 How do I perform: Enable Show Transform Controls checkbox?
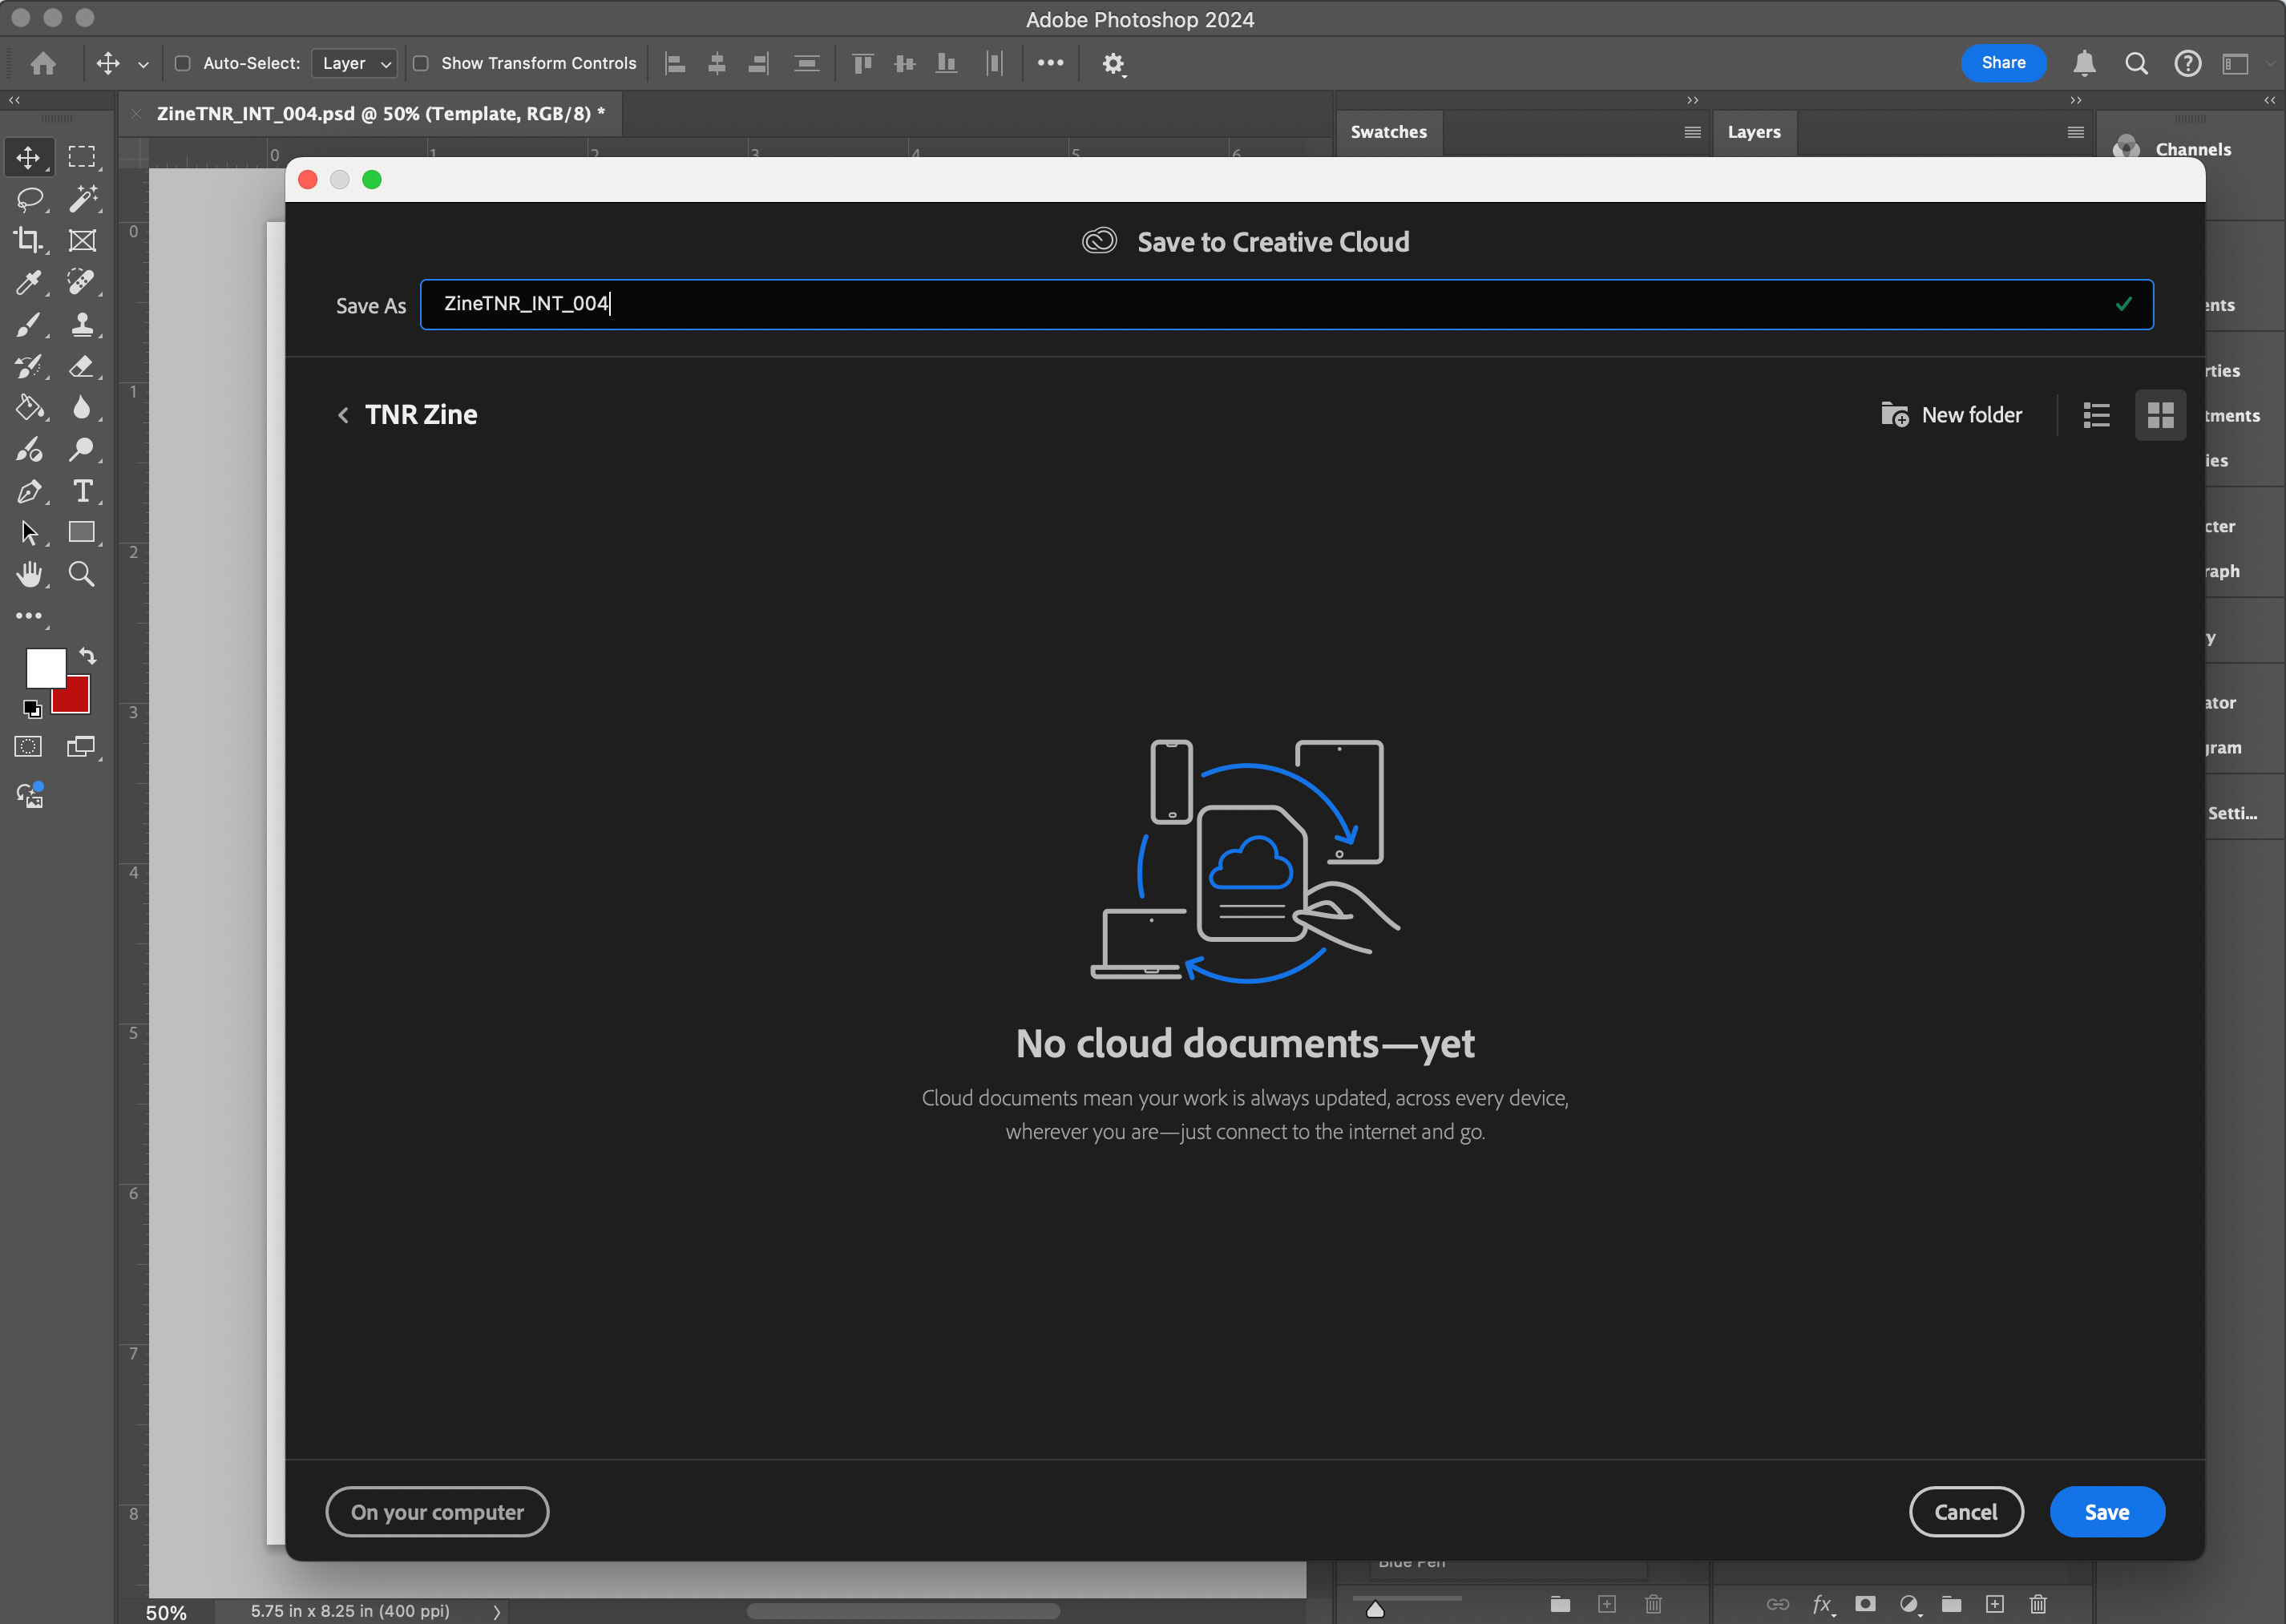(421, 63)
